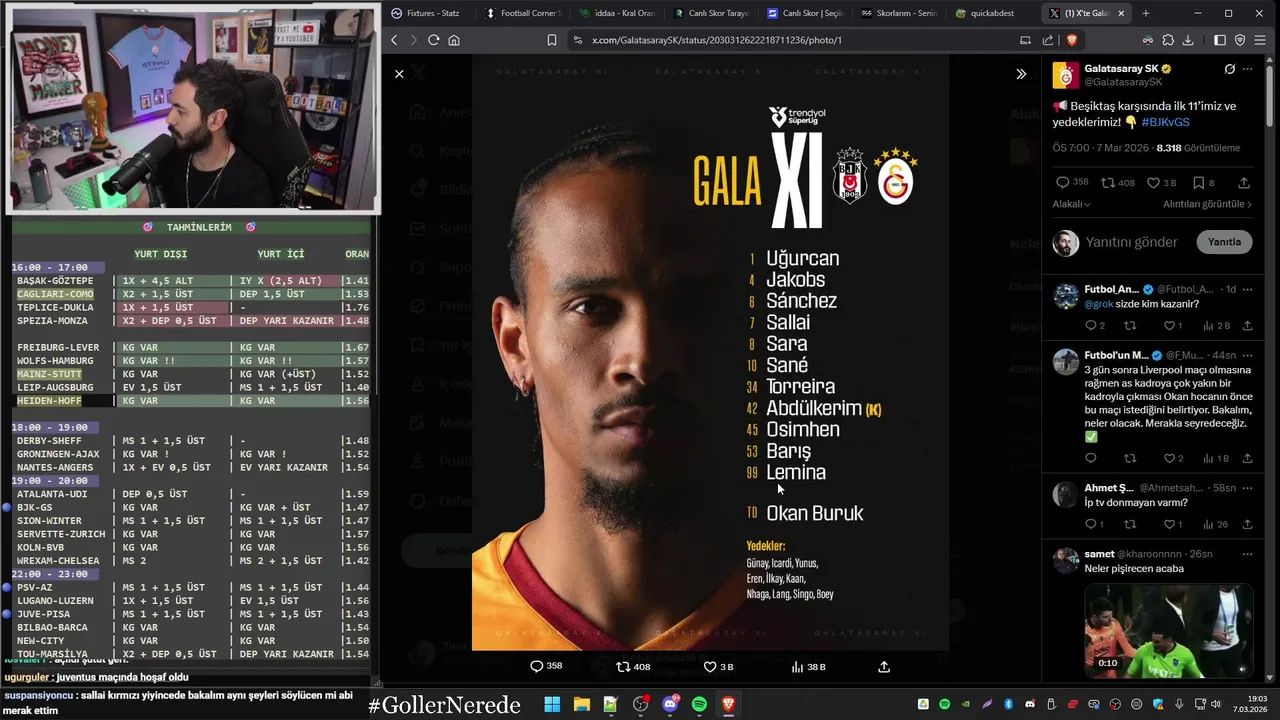
Task: Open Alıntıları görüntüle link
Action: coord(1207,204)
